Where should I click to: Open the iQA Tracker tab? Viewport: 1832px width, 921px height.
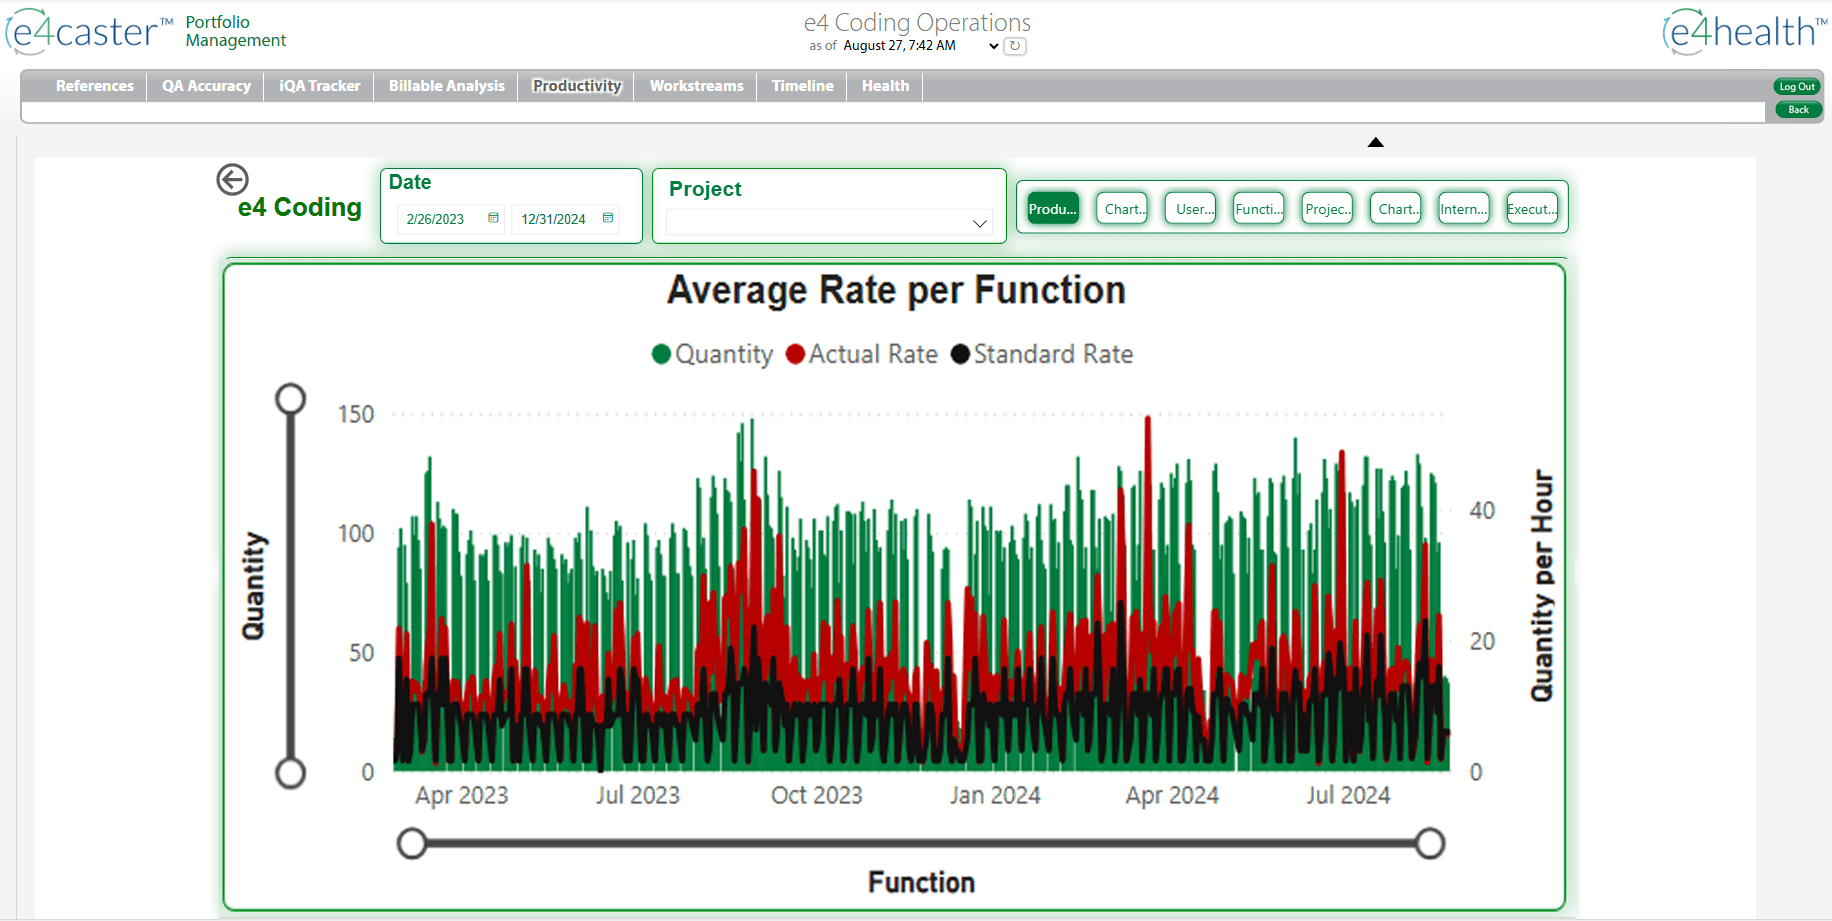pyautogui.click(x=320, y=86)
